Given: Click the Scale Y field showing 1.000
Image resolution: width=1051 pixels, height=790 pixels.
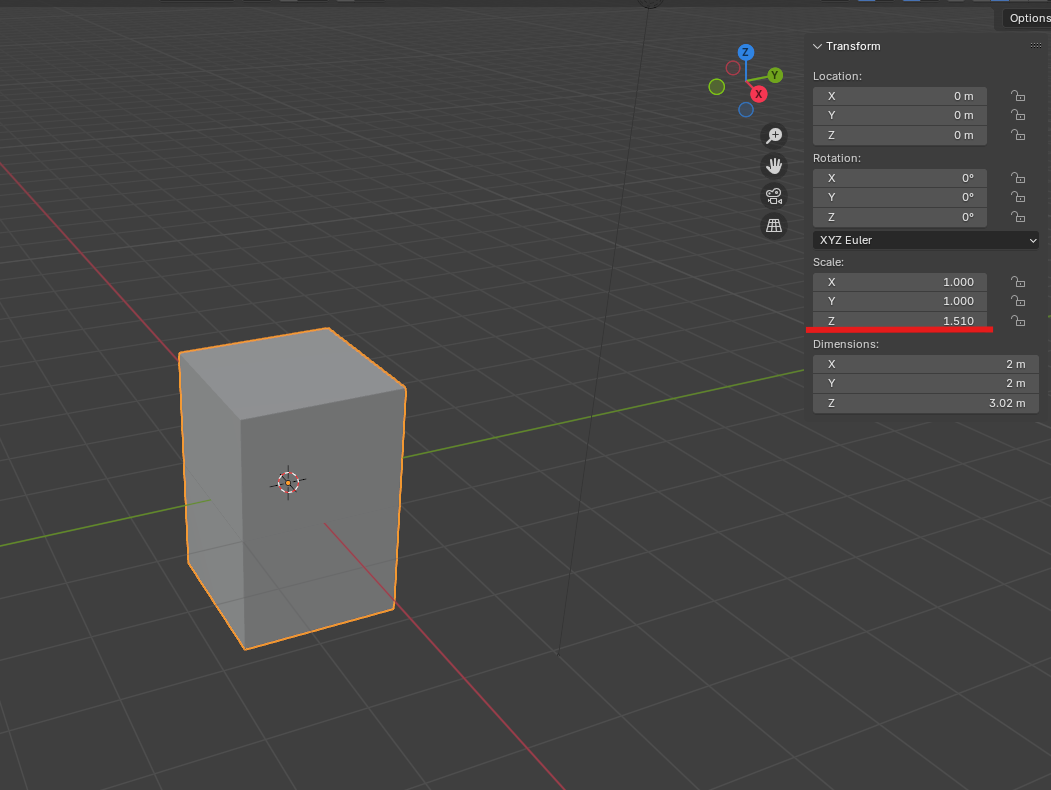Looking at the screenshot, I should point(900,301).
